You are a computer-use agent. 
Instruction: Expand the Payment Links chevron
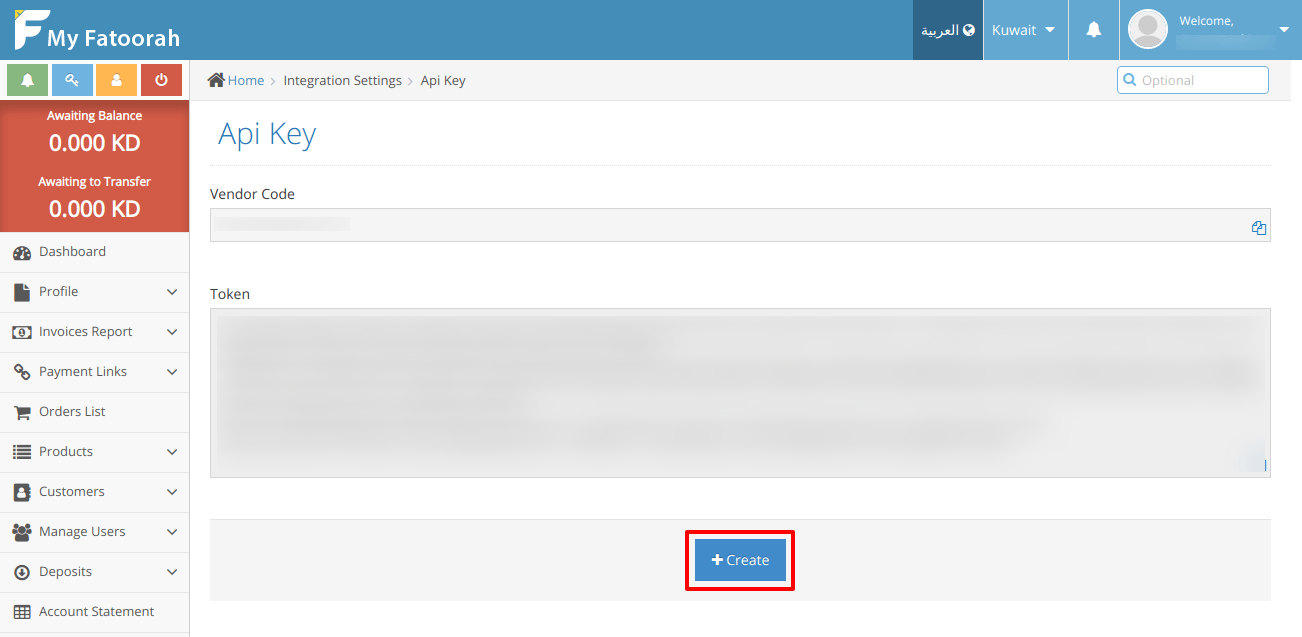172,372
